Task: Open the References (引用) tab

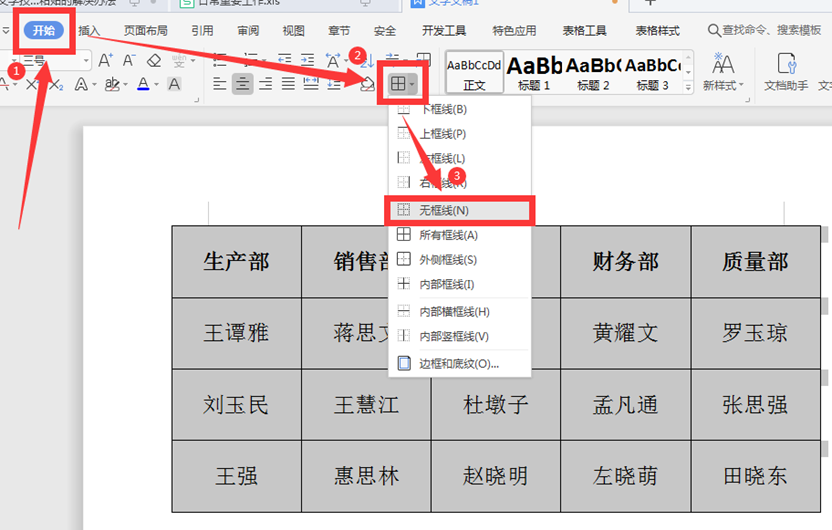Action: [202, 30]
